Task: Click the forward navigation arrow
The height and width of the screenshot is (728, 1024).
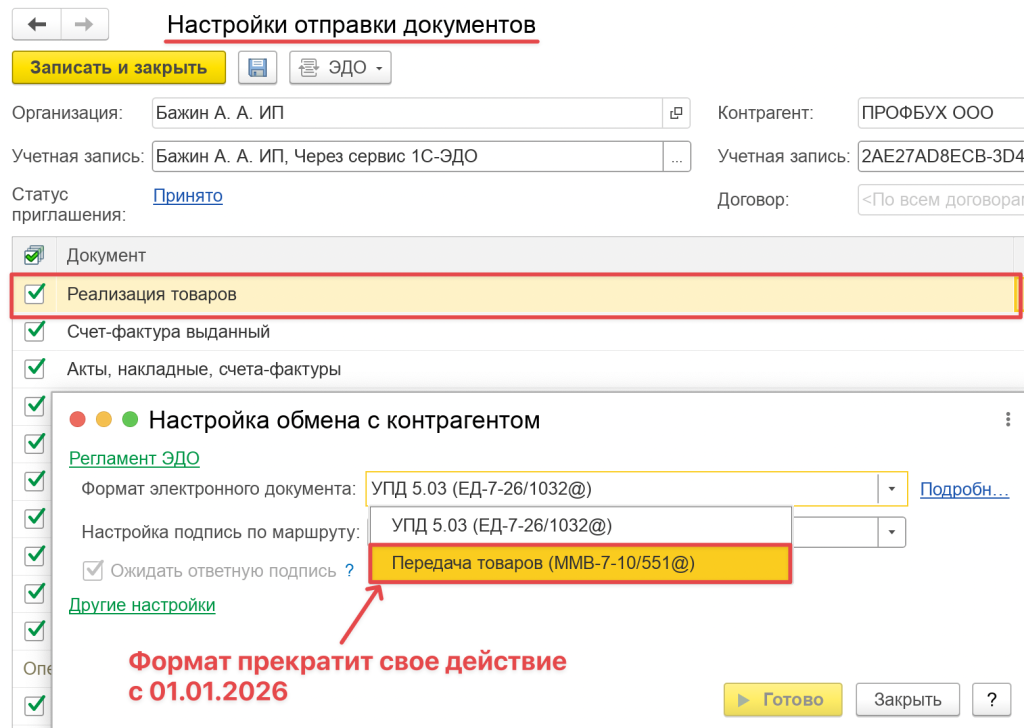Action: pyautogui.click(x=85, y=23)
